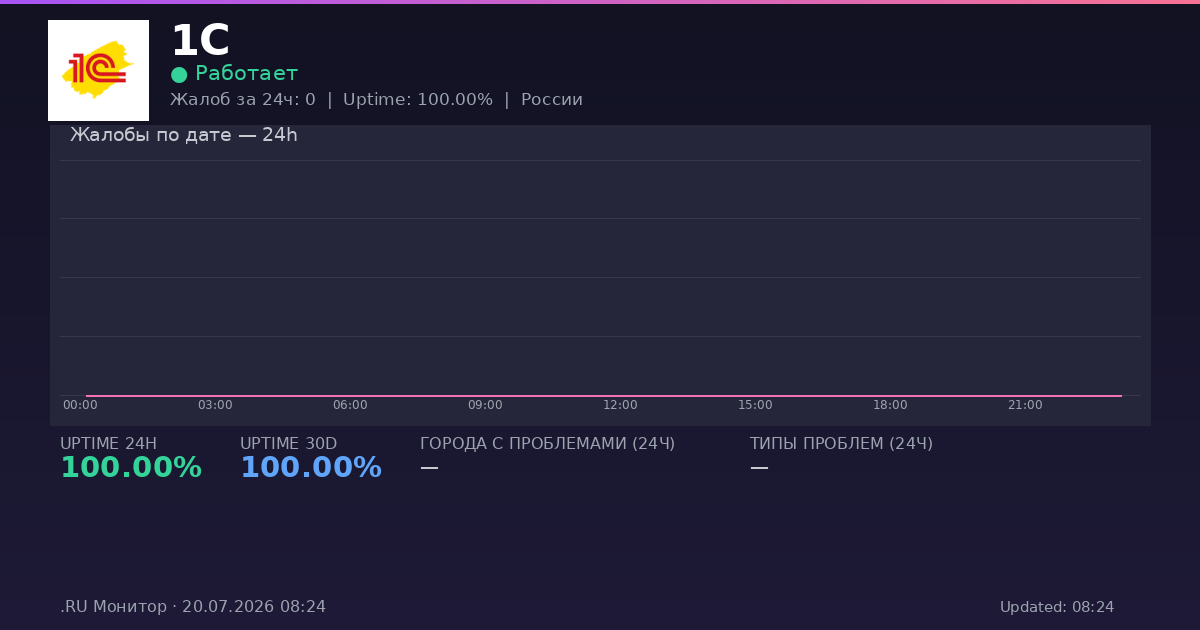
Task: Click the 18:00 time axis label
Action: point(890,405)
